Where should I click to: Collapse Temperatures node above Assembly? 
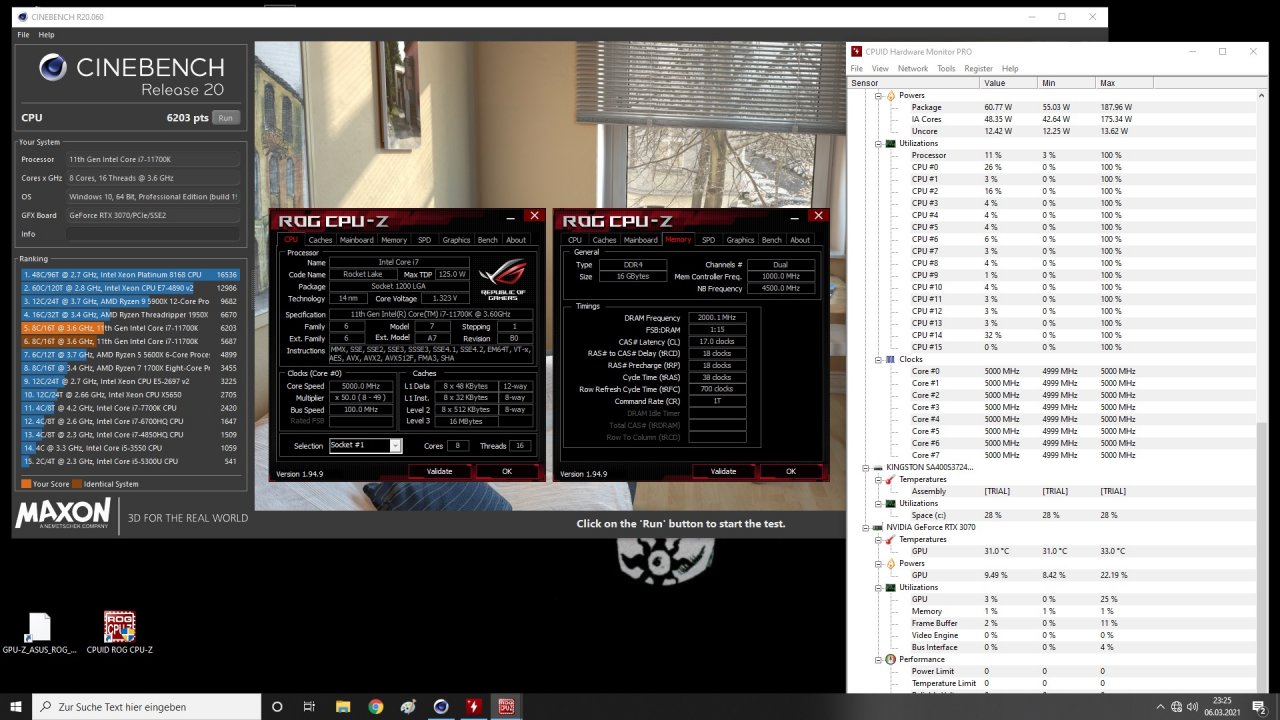coord(878,479)
